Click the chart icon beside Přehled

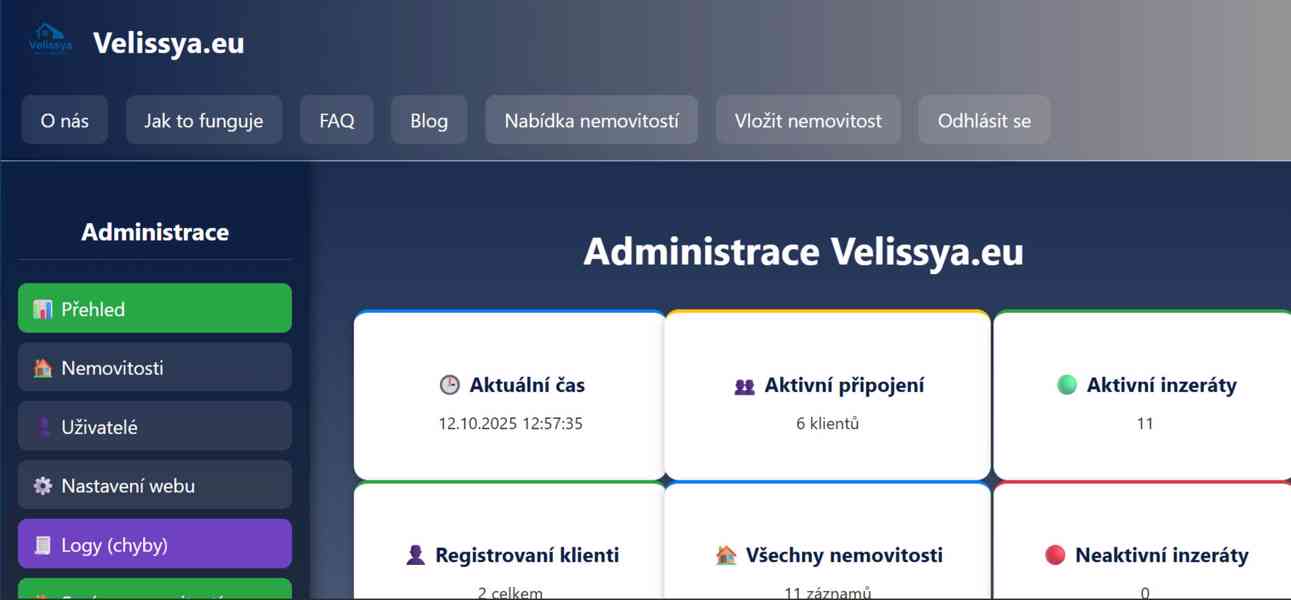click(x=42, y=310)
